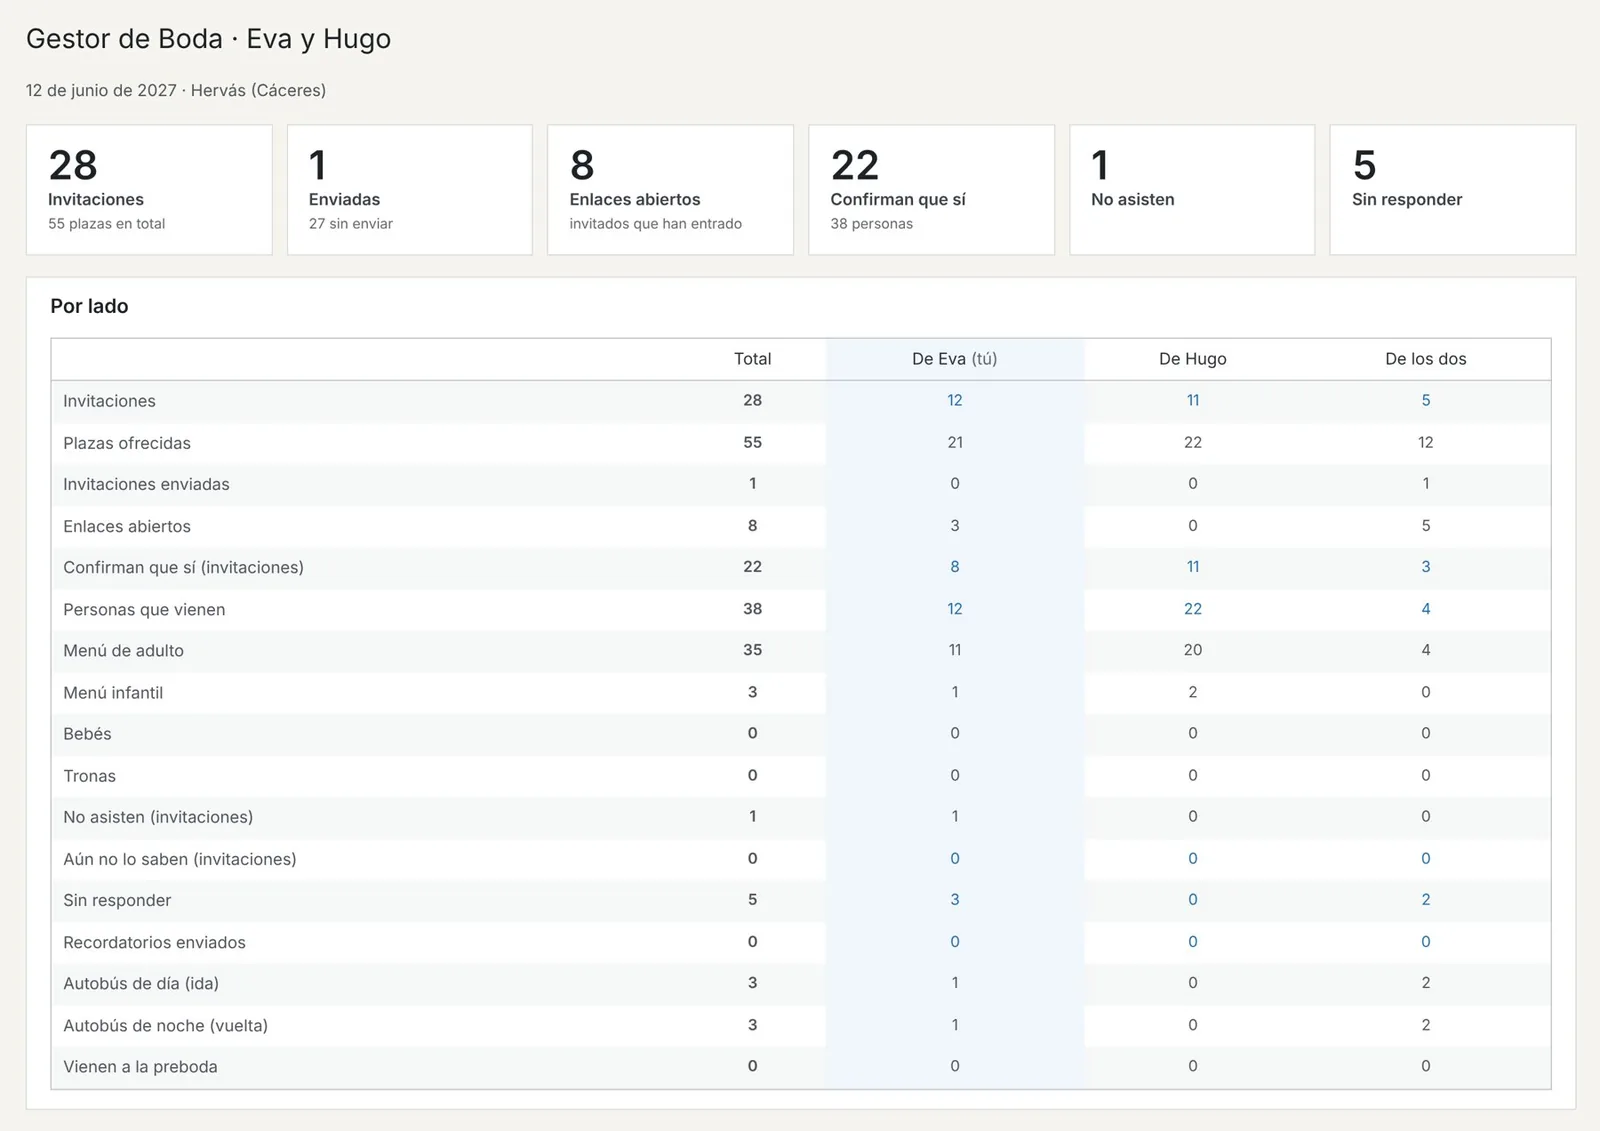Select the 22 Confirman que sí card
The width and height of the screenshot is (1600, 1131).
(x=932, y=190)
